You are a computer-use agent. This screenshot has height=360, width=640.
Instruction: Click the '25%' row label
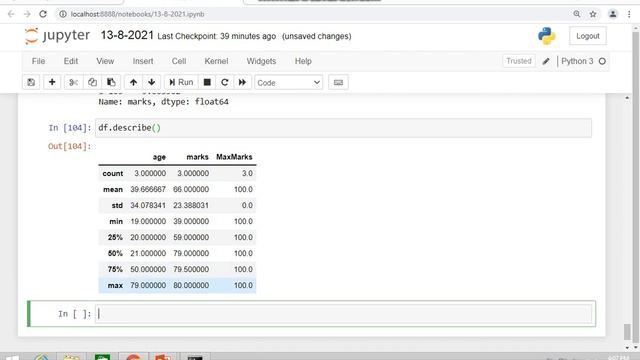[115, 237]
